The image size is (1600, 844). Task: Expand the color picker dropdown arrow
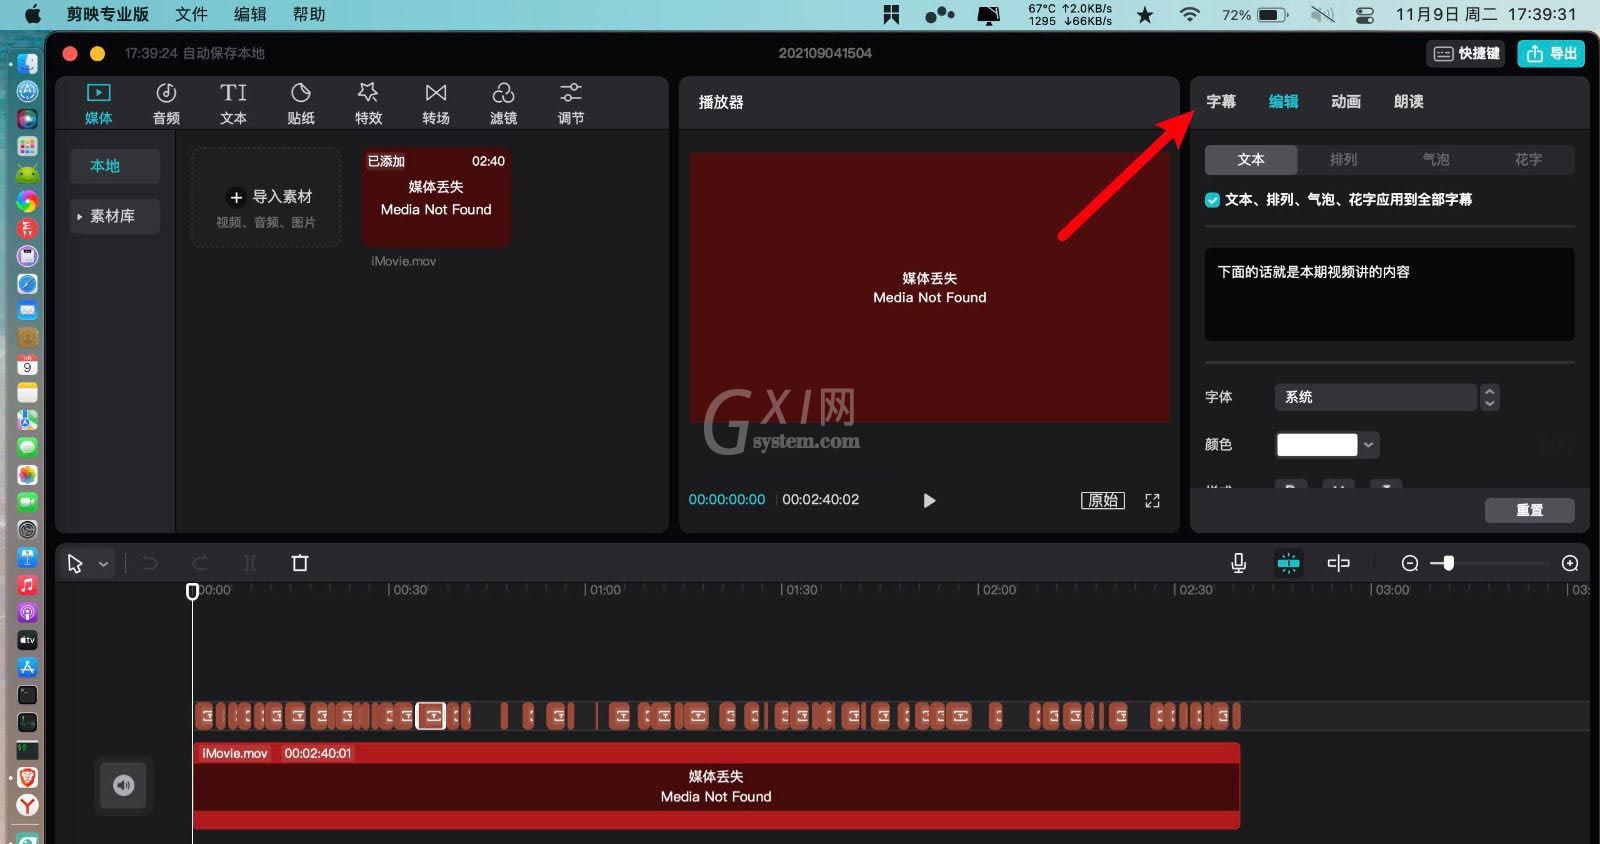pyautogui.click(x=1369, y=444)
